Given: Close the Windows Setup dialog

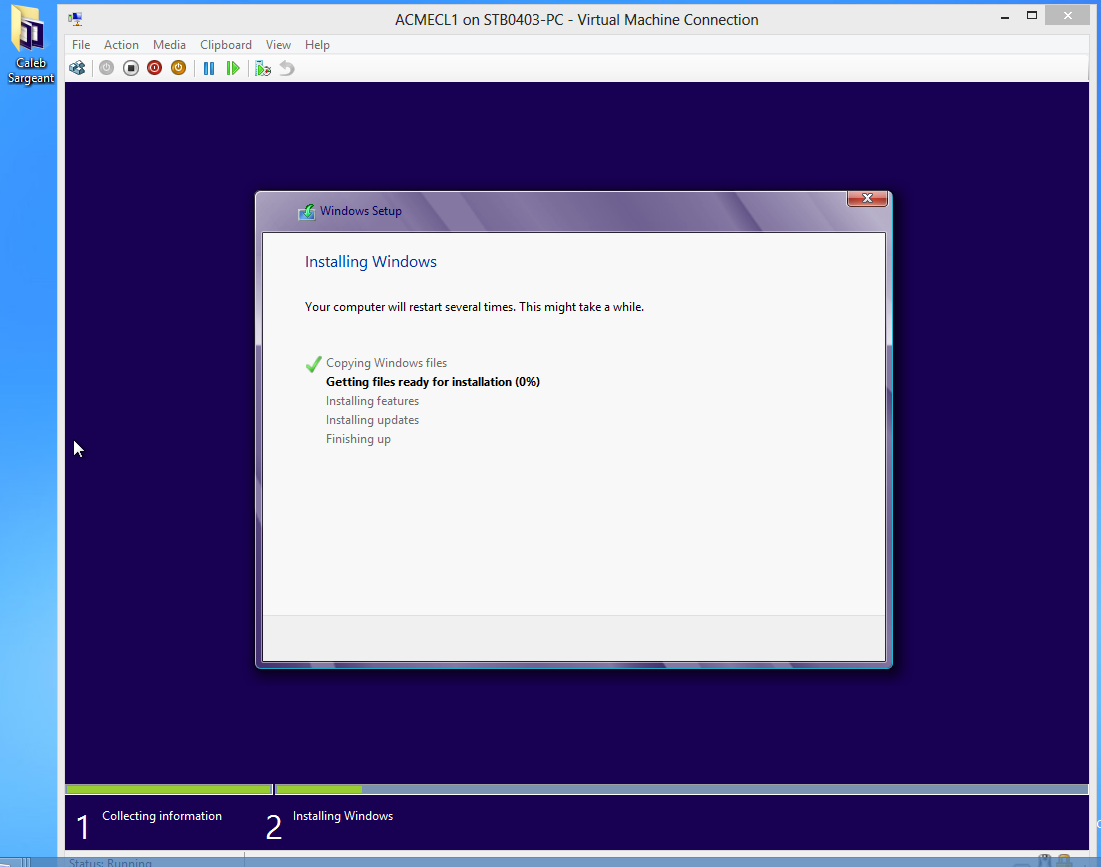Looking at the screenshot, I should [x=867, y=199].
